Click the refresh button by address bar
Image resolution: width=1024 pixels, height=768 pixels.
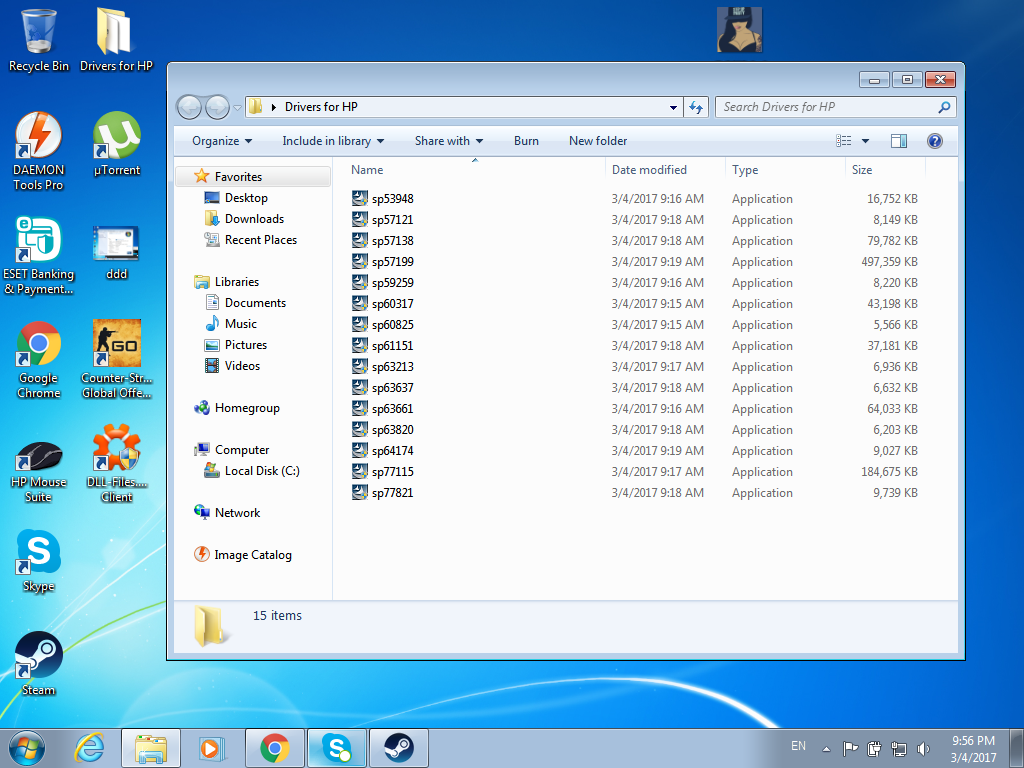pos(696,107)
